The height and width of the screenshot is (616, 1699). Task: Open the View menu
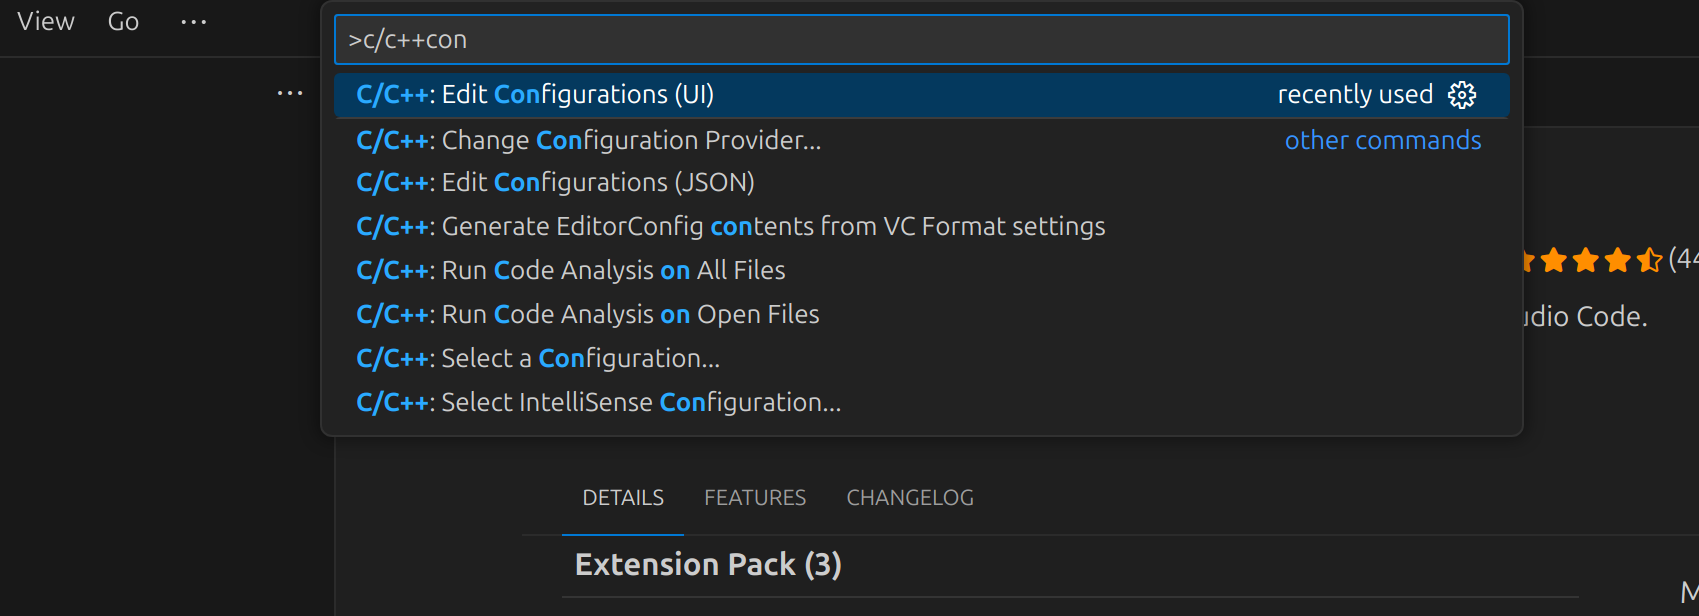coord(45,21)
